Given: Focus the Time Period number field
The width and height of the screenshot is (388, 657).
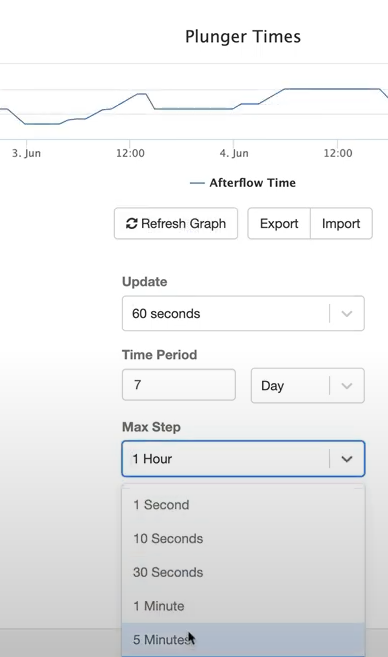Looking at the screenshot, I should (x=179, y=385).
